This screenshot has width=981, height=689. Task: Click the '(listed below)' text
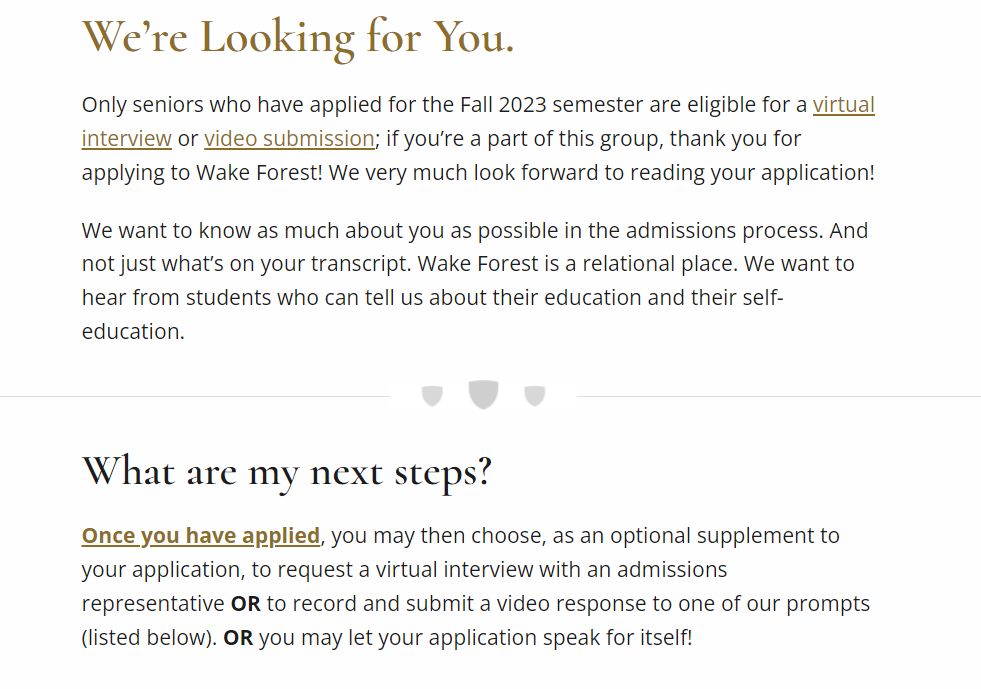(x=148, y=638)
